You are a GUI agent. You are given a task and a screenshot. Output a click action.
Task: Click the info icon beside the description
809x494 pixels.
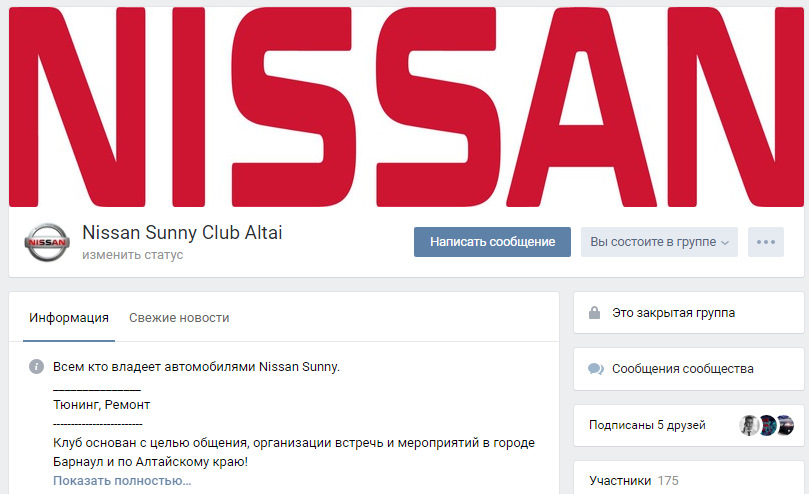click(36, 367)
